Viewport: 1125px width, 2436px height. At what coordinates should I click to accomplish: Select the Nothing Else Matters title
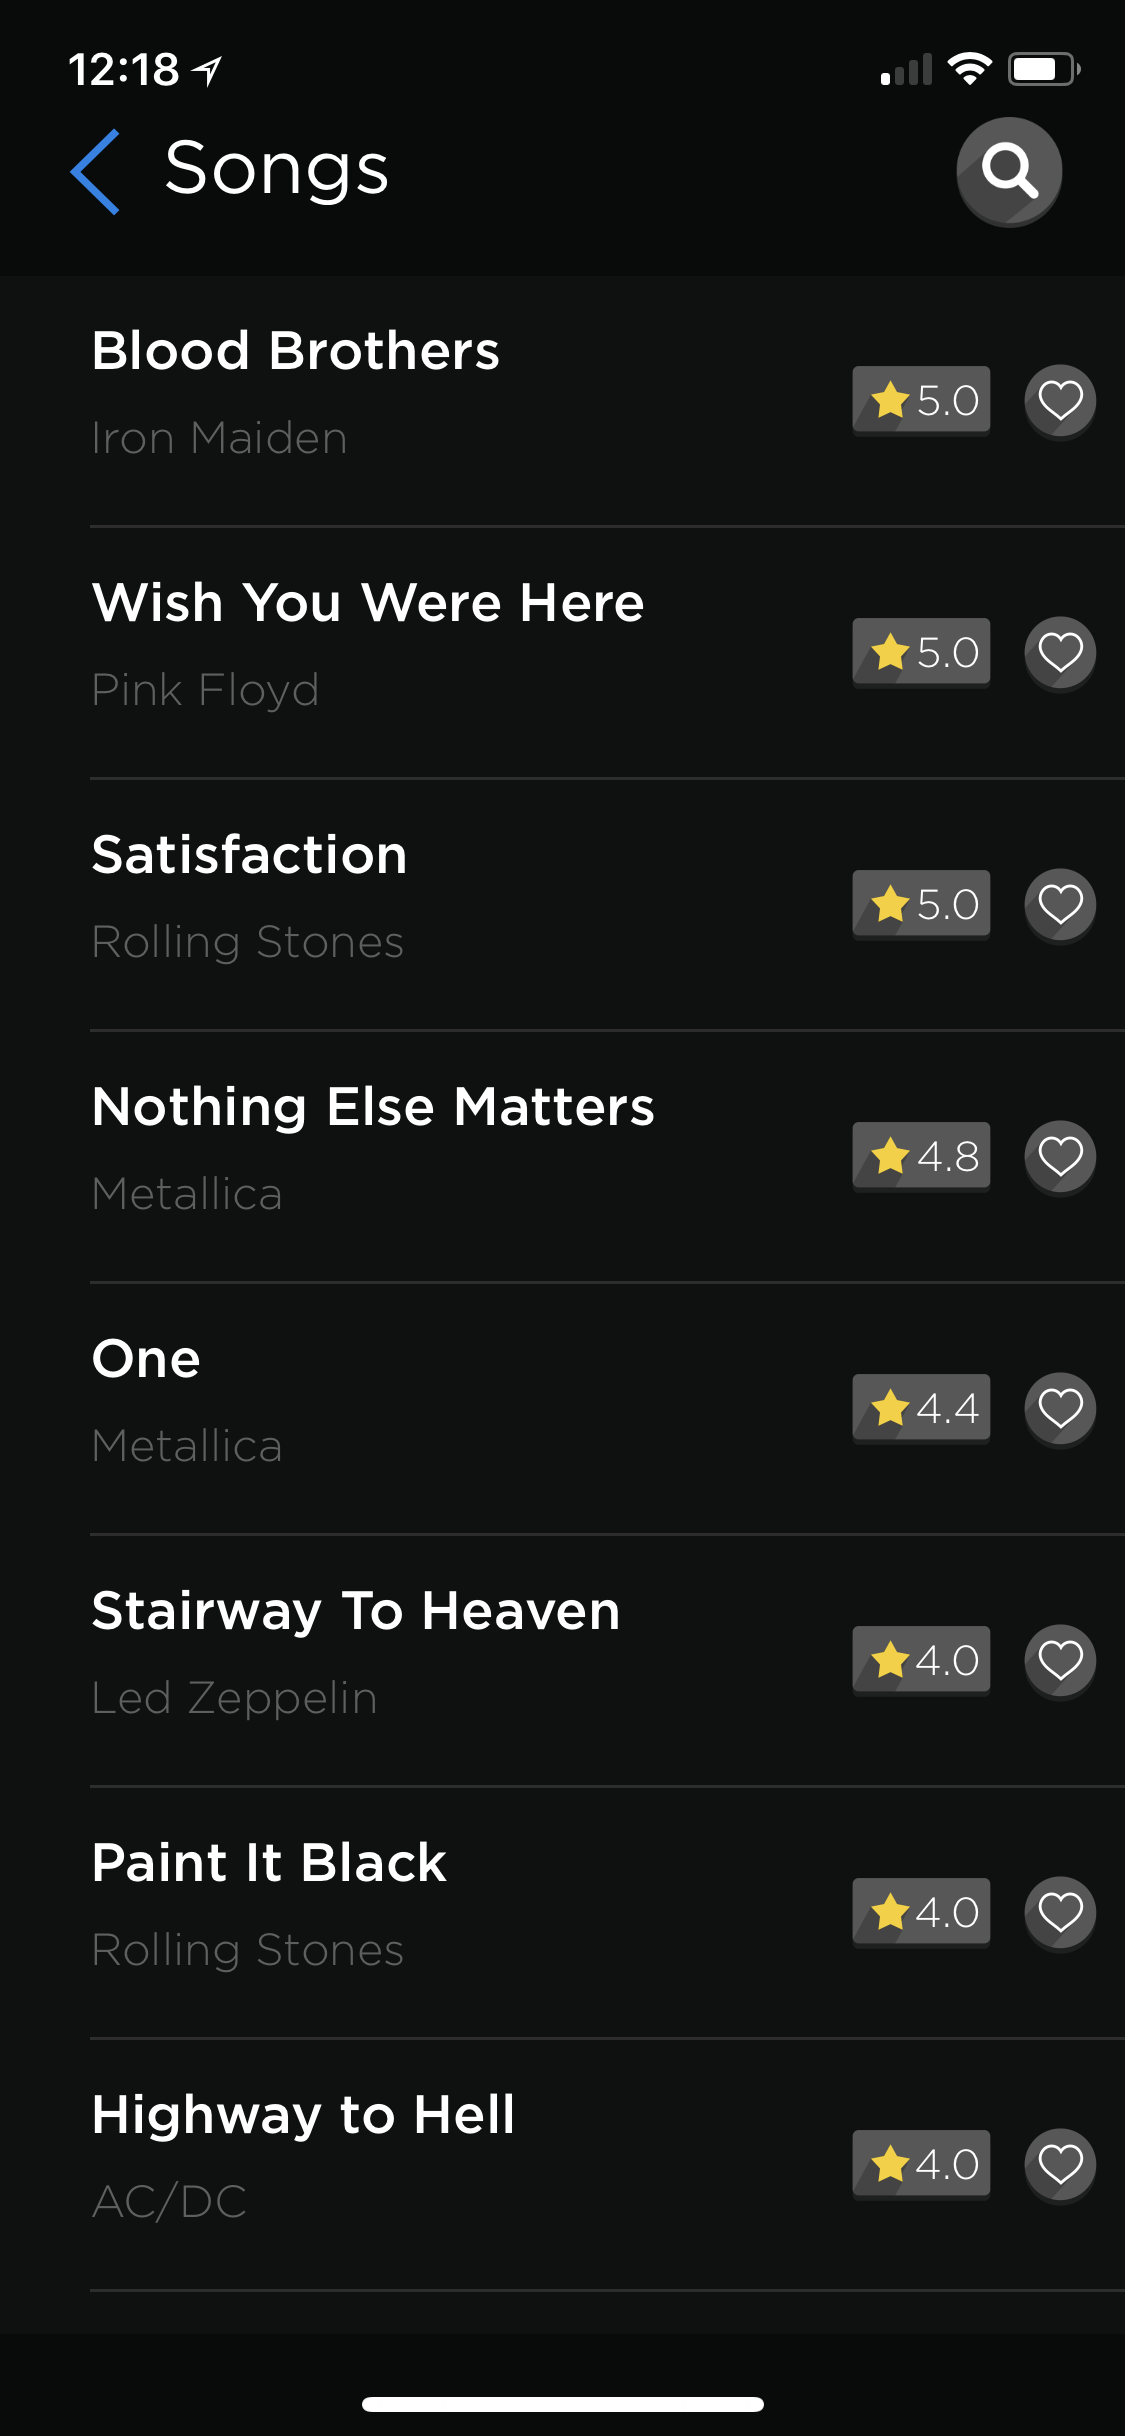373,1107
